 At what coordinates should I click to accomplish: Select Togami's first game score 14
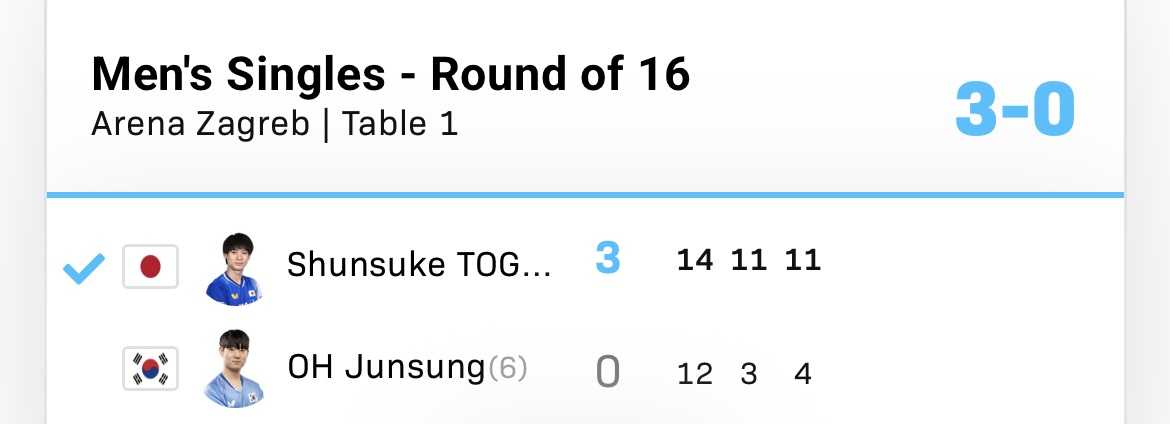[694, 260]
